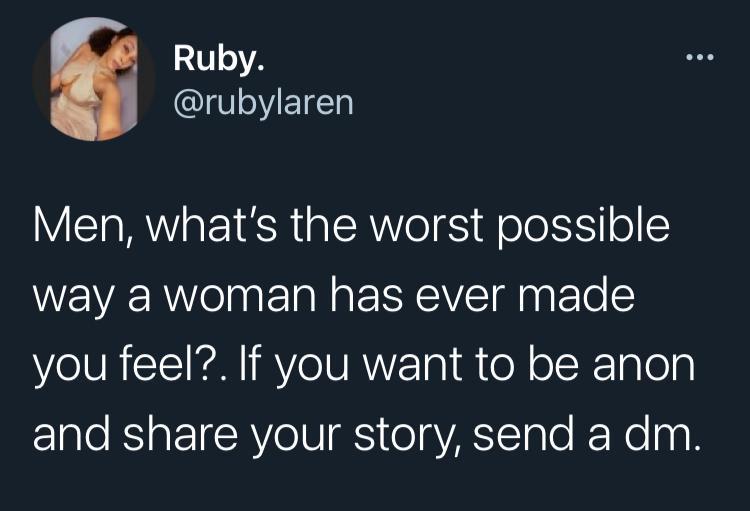The width and height of the screenshot is (750, 511).
Task: Select the line beginning 'way a woman'
Action: pyautogui.click(x=333, y=297)
